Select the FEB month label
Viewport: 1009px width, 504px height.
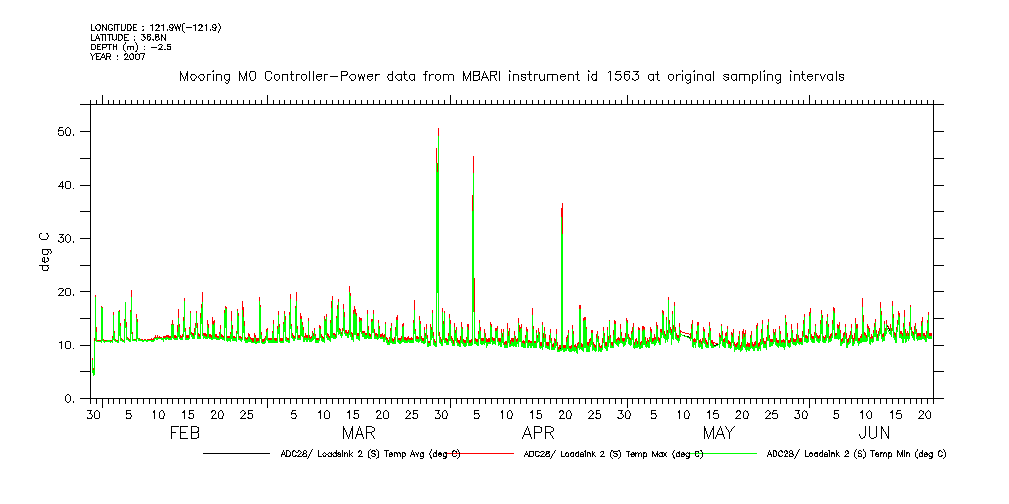coord(185,433)
